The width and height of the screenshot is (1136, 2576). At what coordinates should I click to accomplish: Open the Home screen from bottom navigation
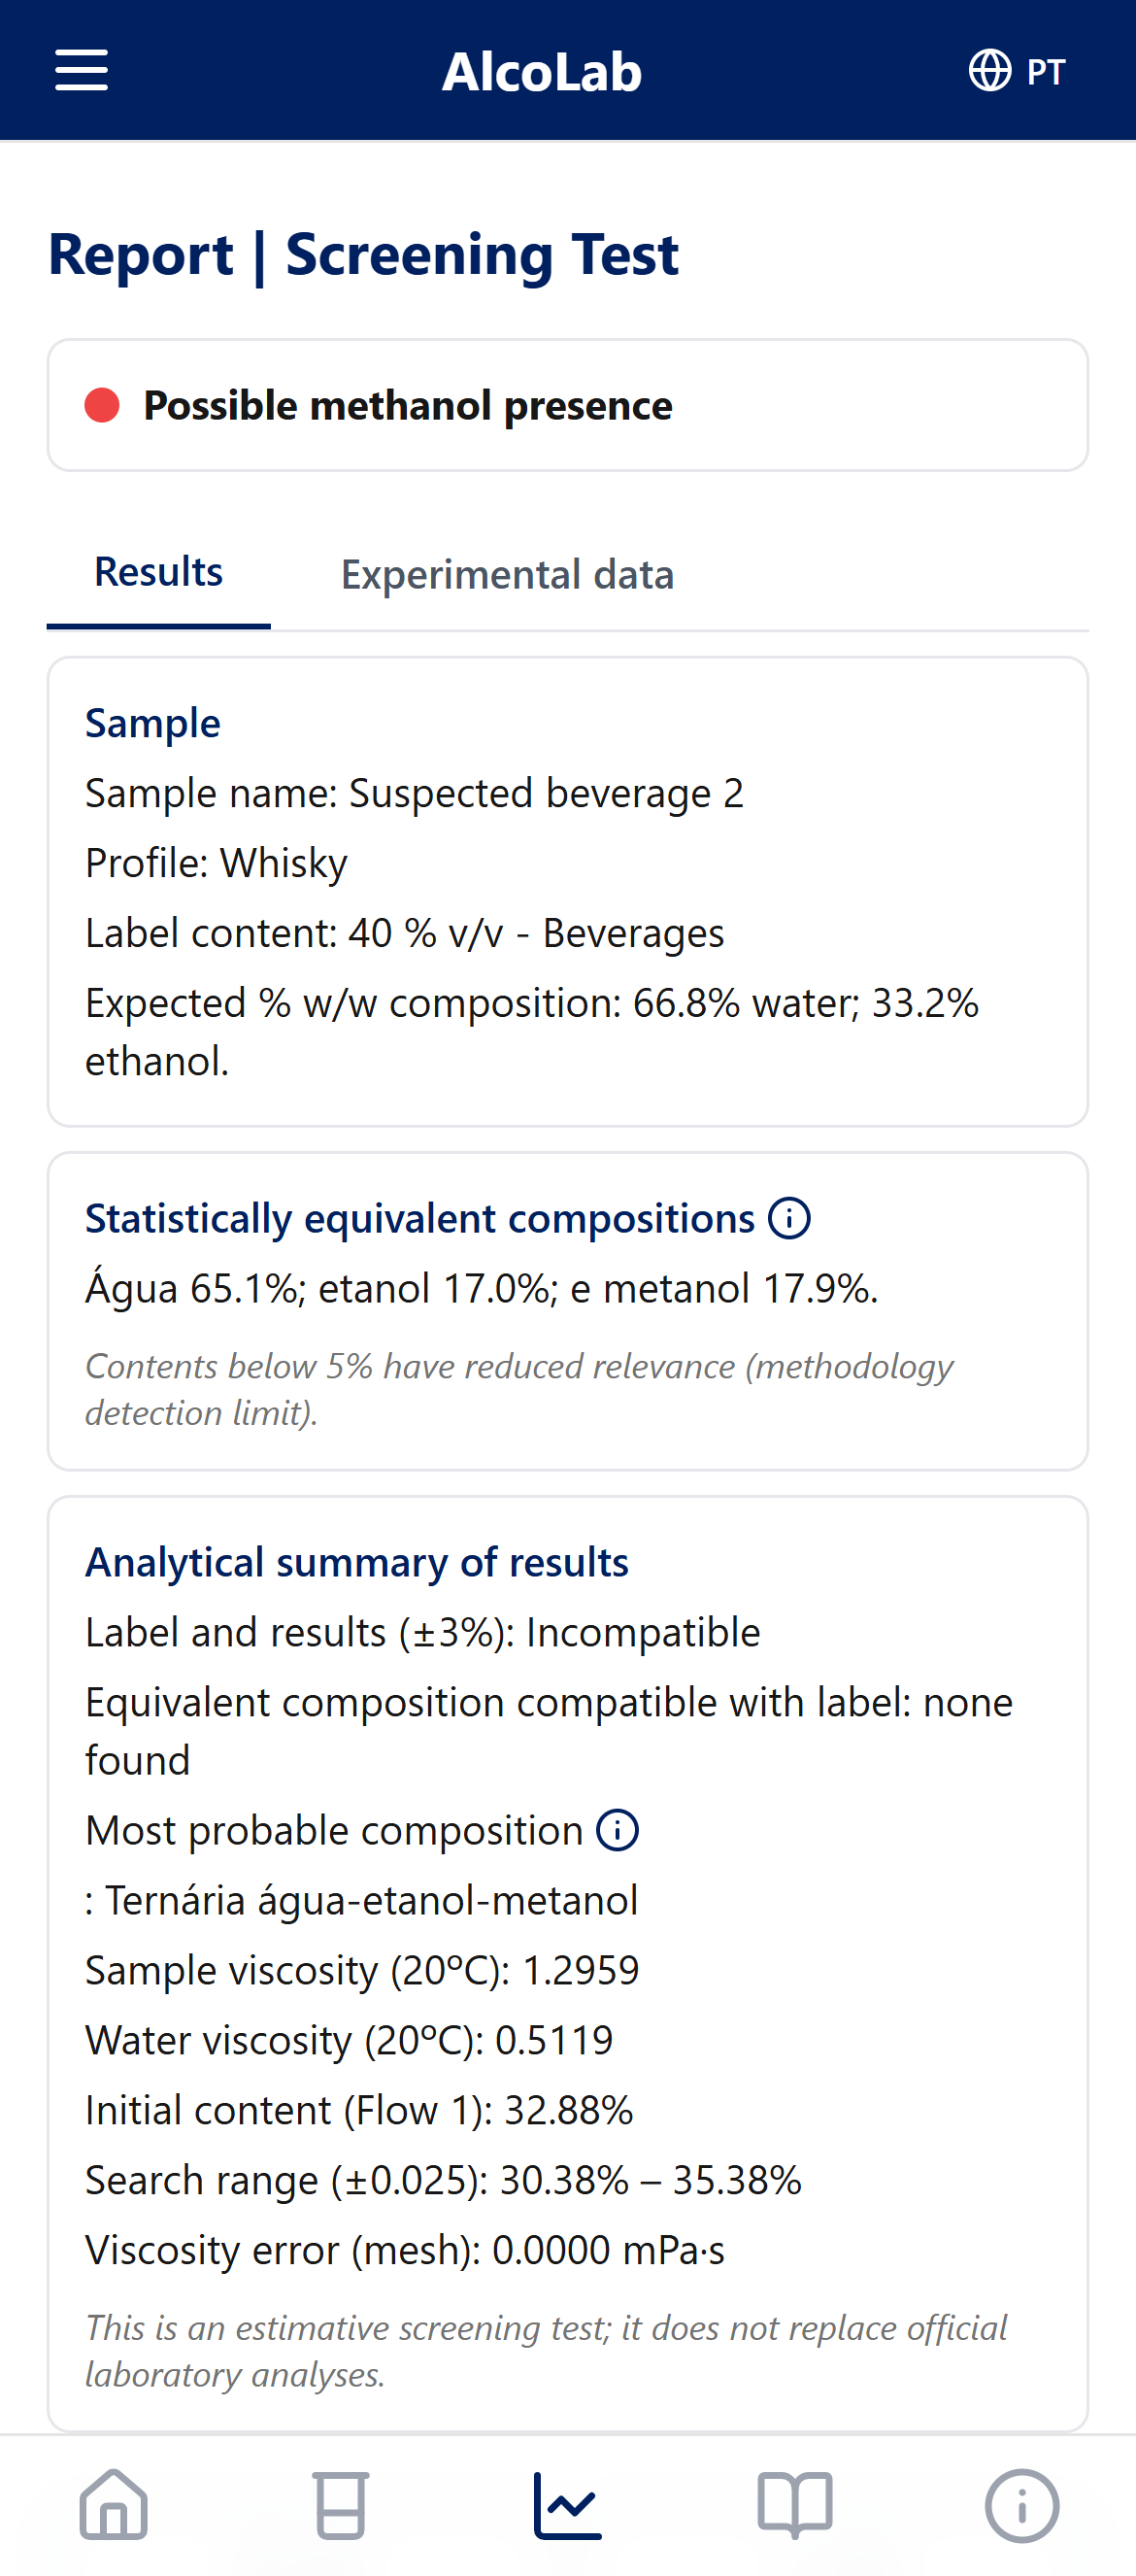pyautogui.click(x=113, y=2503)
